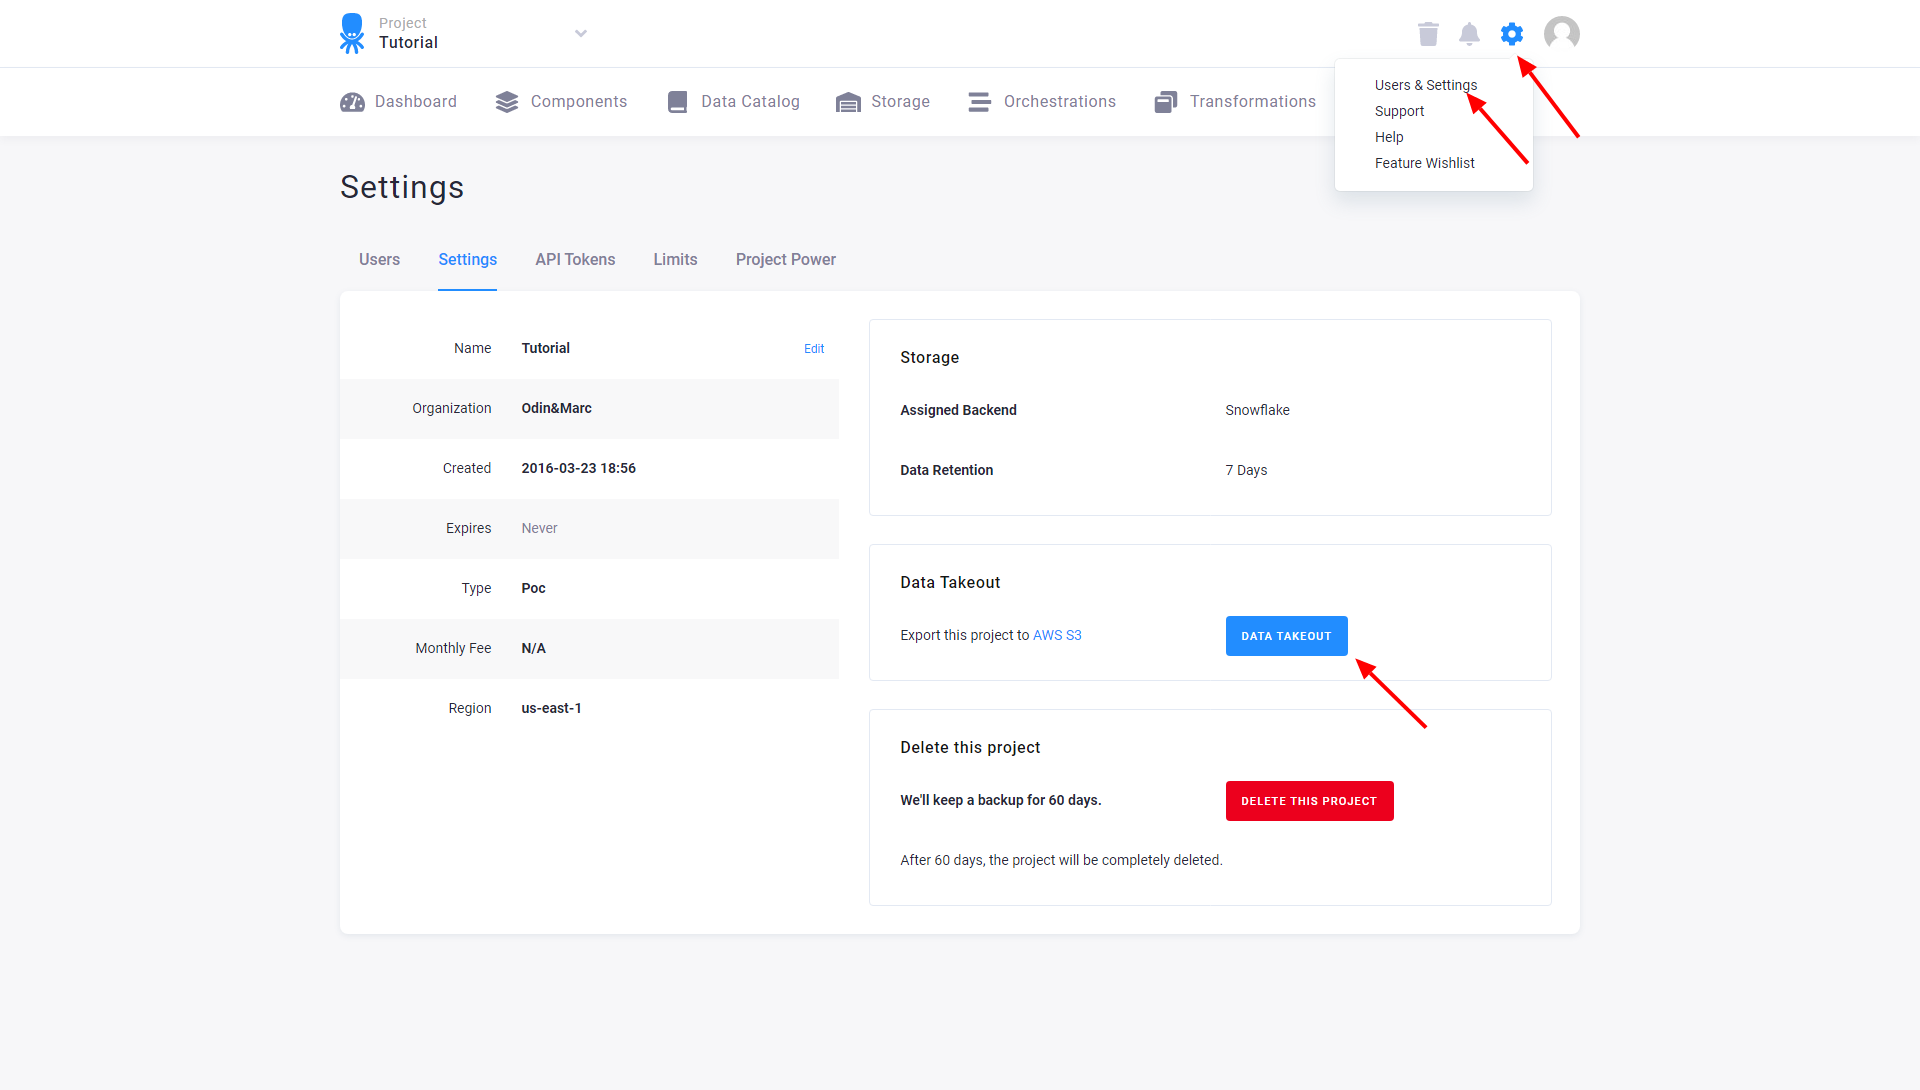Select the Settings tab

[467, 260]
